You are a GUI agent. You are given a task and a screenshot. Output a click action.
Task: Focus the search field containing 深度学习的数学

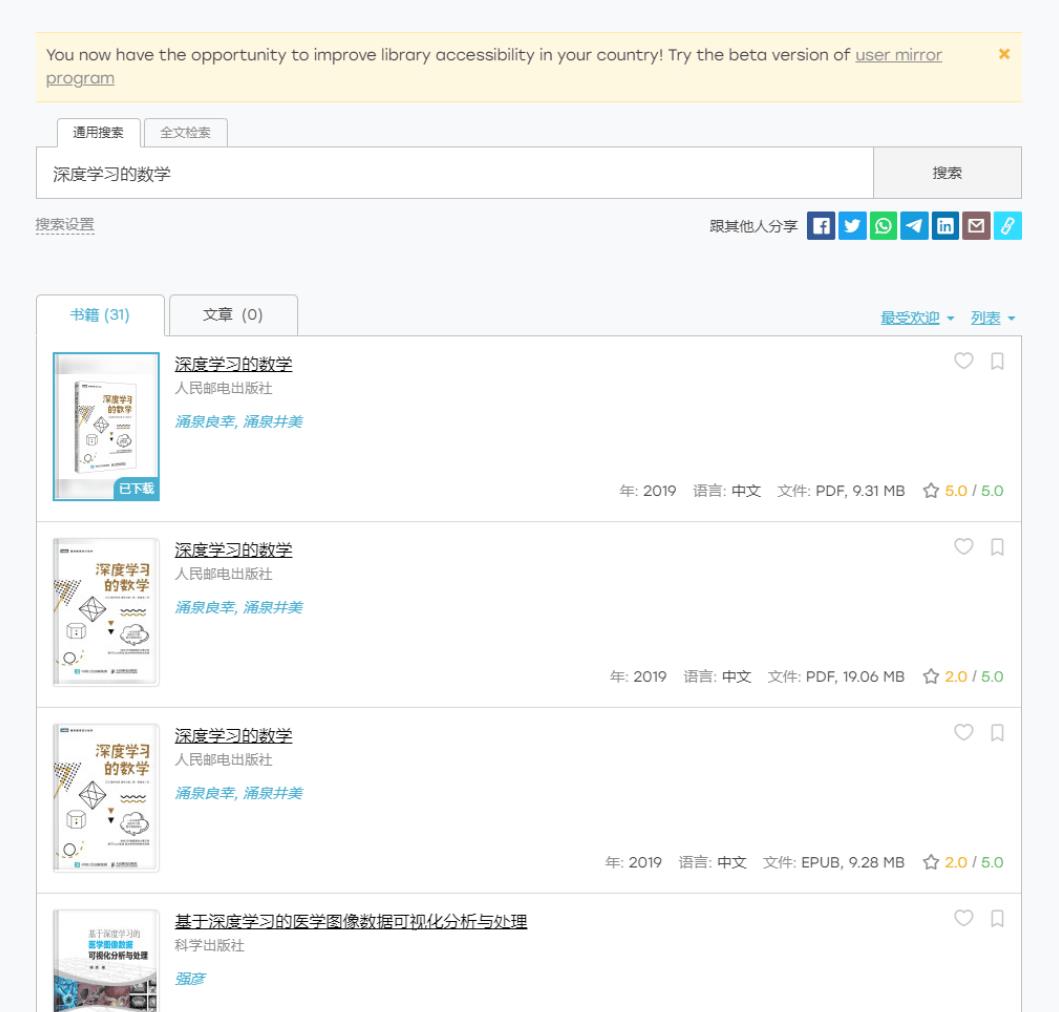click(x=455, y=173)
